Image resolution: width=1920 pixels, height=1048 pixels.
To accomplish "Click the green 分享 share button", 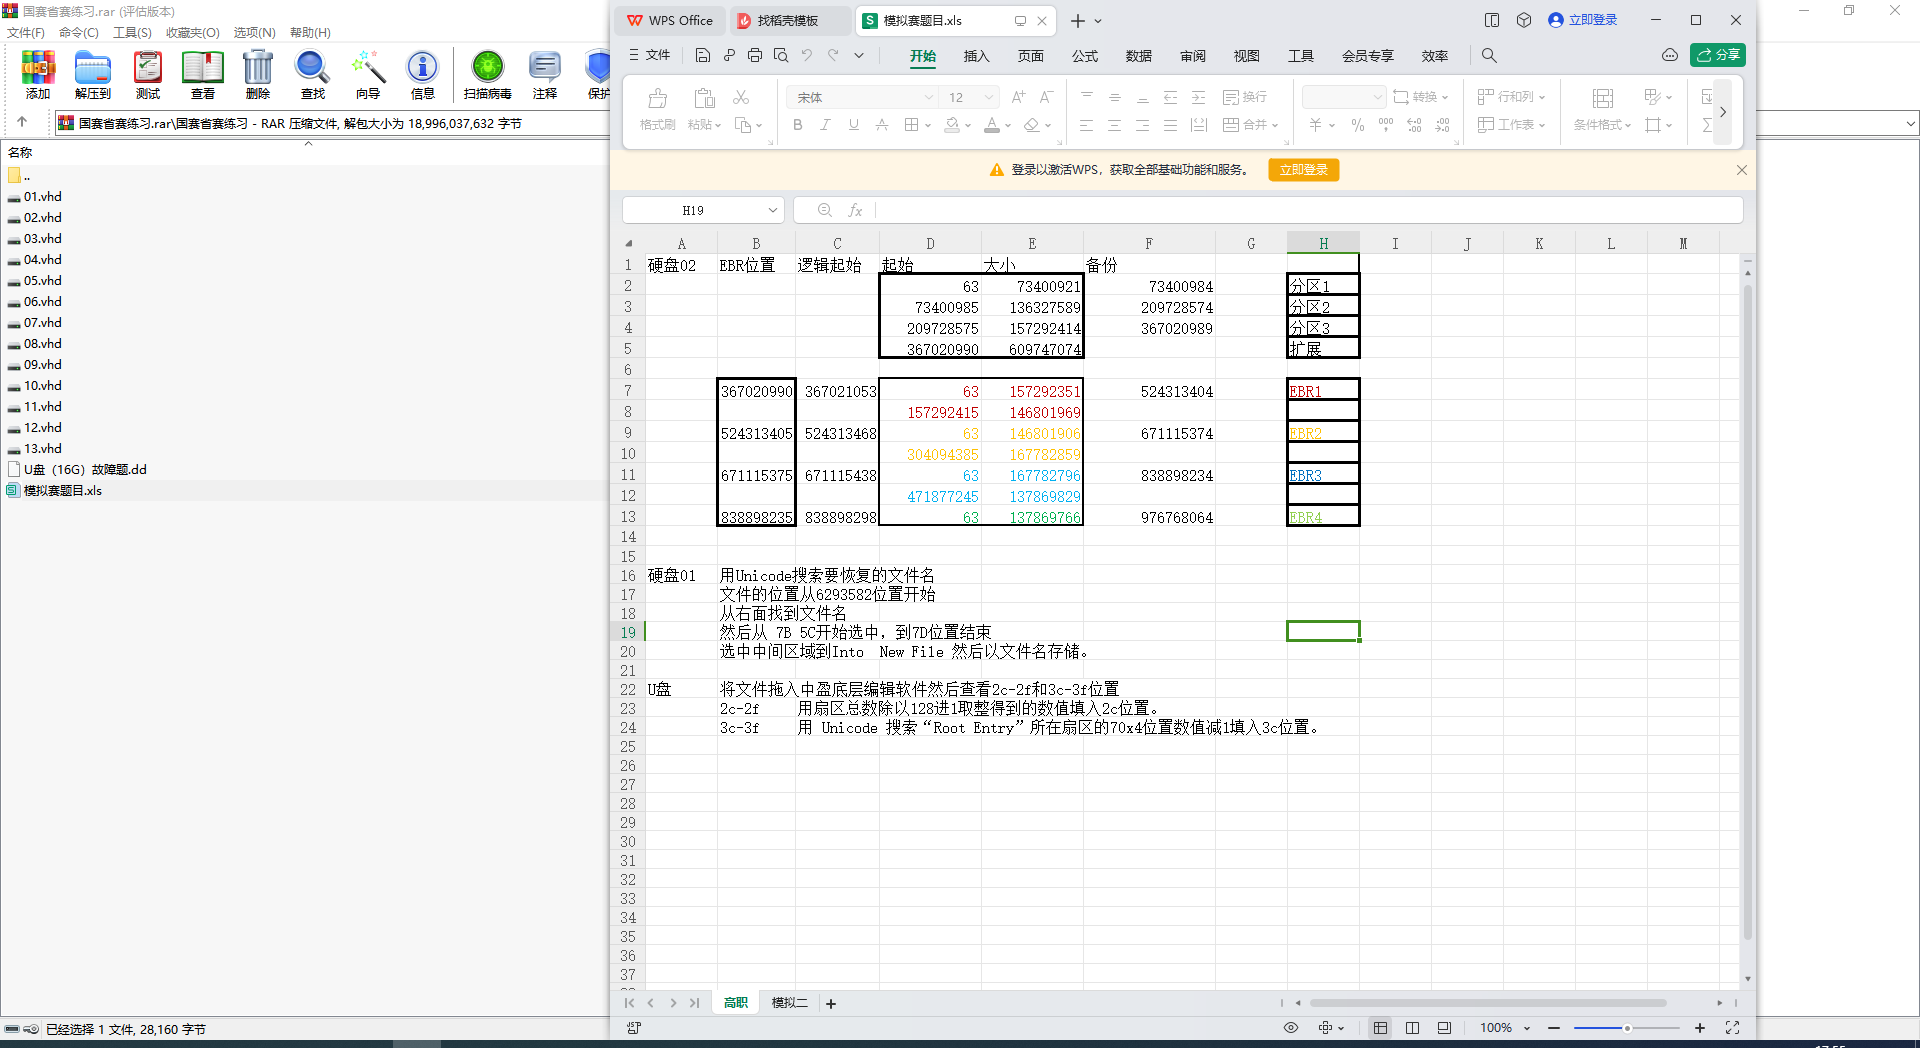I will [1718, 55].
